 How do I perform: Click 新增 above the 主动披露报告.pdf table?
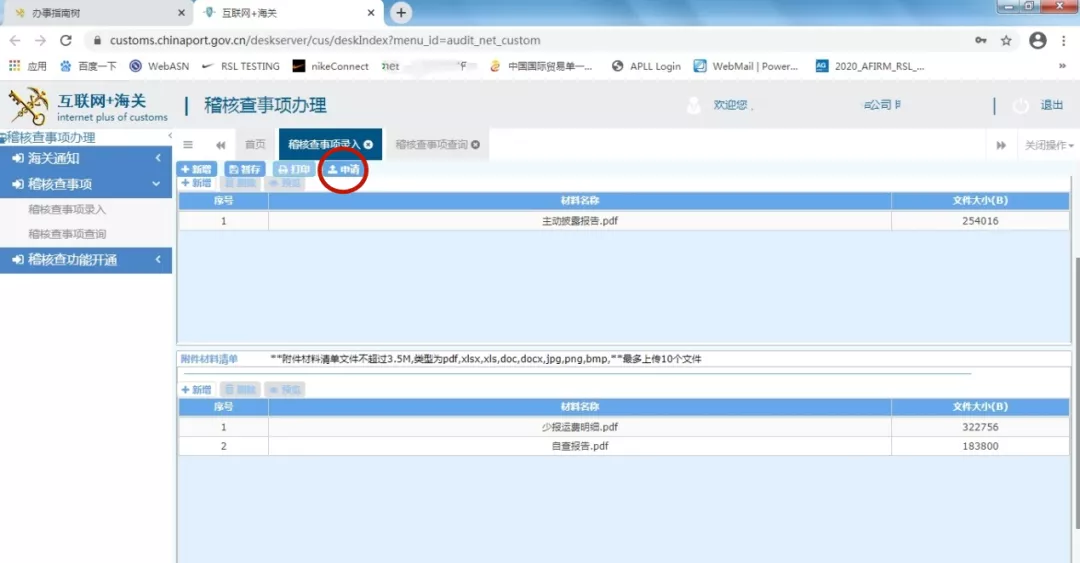click(x=197, y=183)
